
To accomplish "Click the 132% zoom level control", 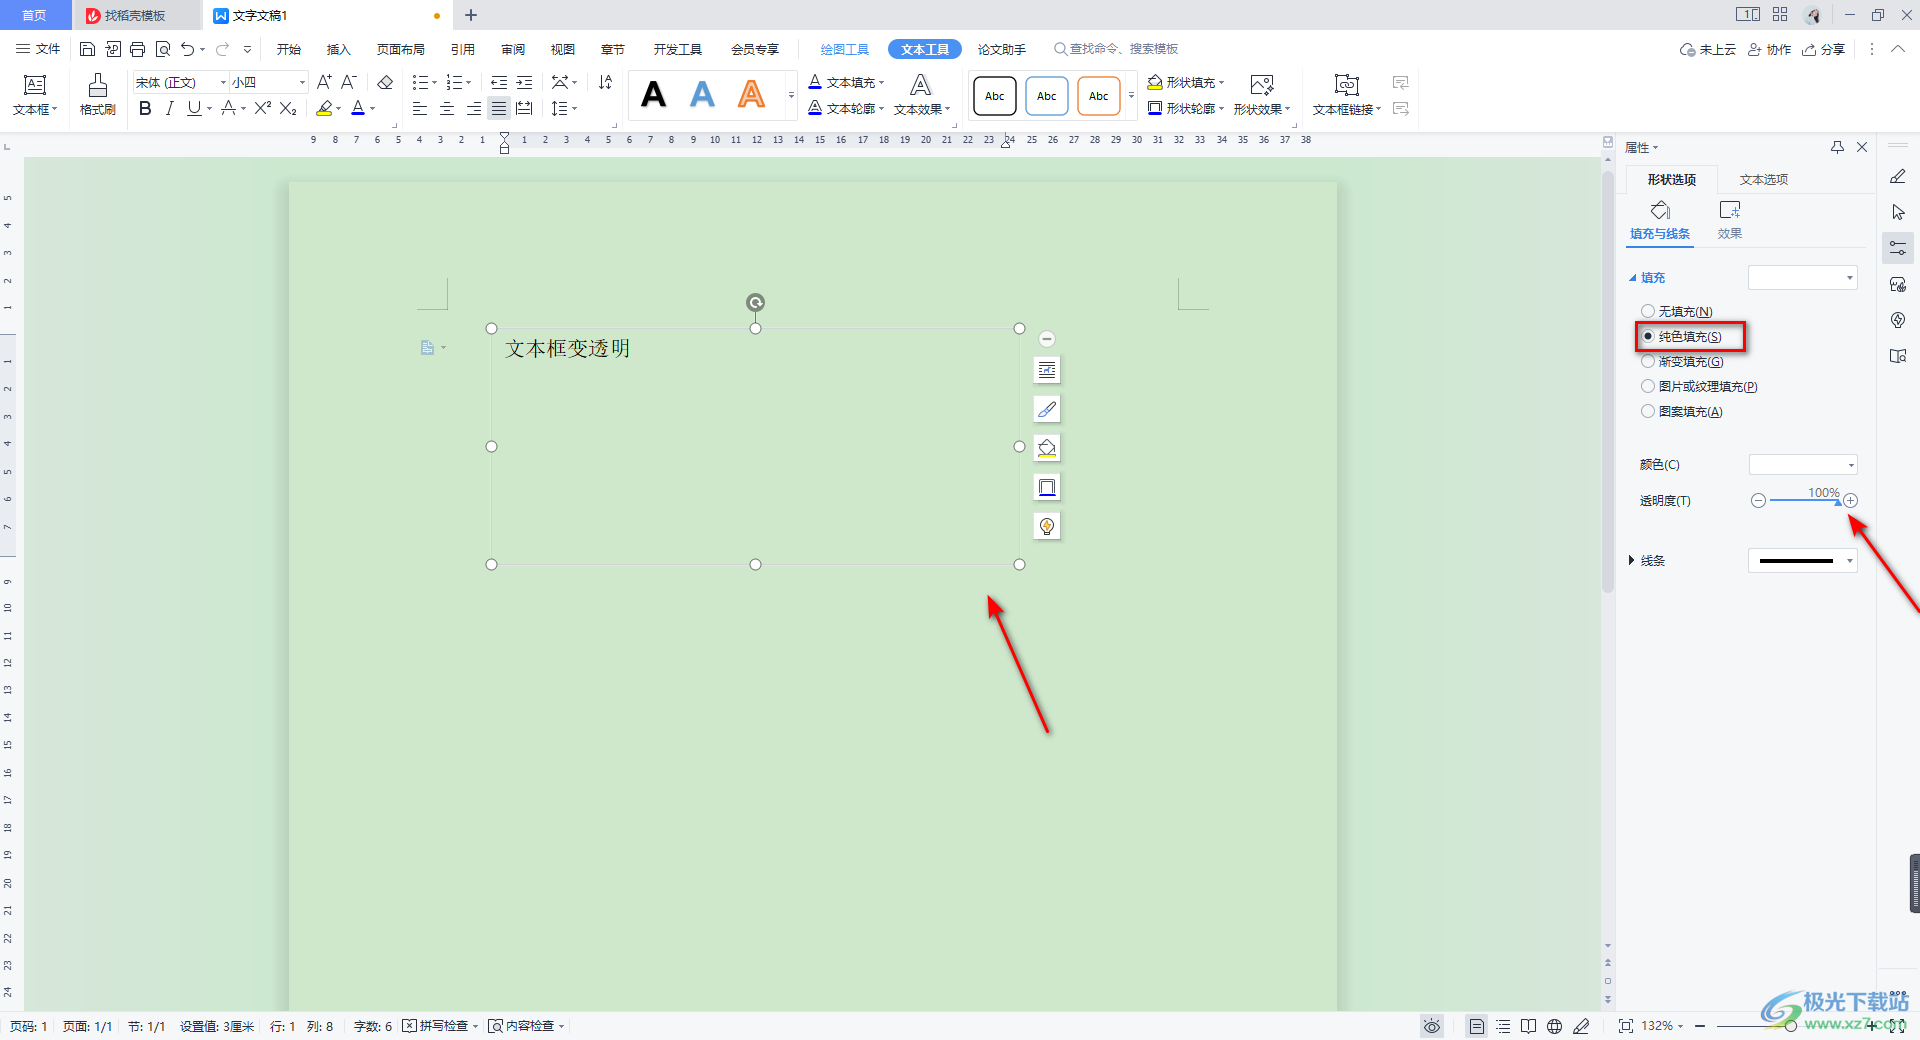I will pos(1655,1025).
